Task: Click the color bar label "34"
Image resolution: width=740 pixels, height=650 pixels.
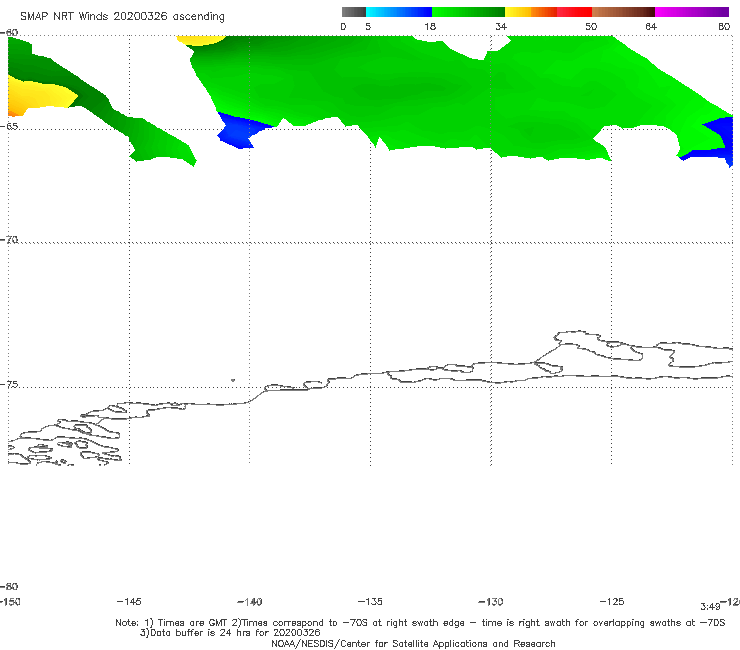Action: 501,26
